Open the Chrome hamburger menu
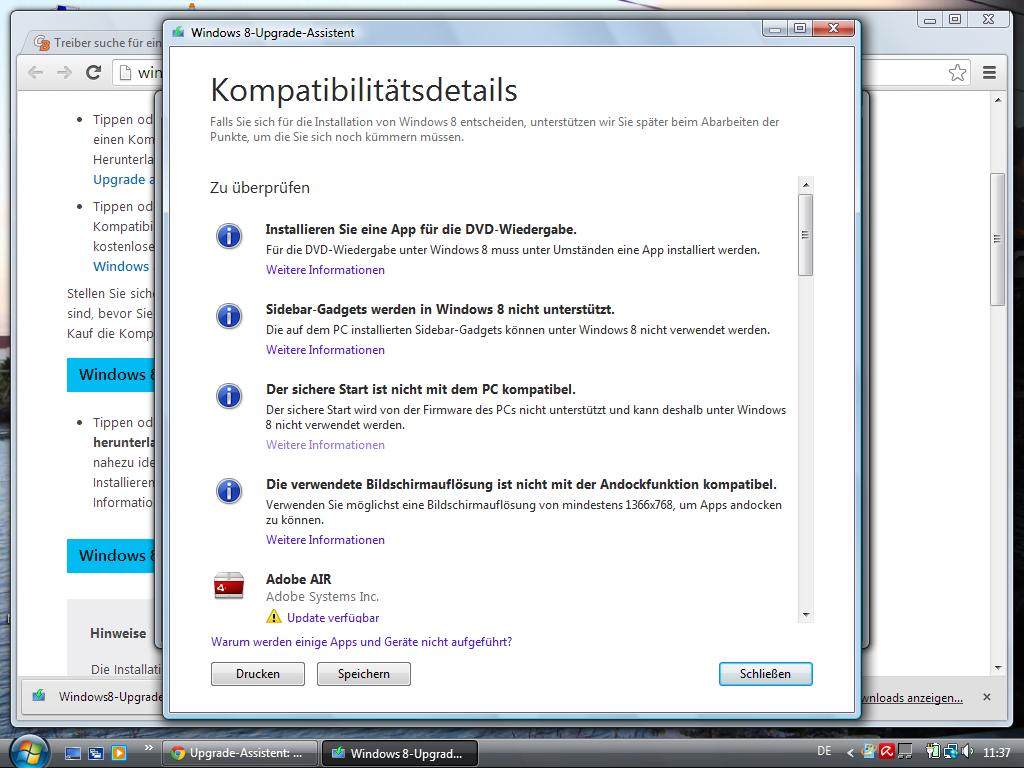The height and width of the screenshot is (768, 1024). tap(989, 72)
